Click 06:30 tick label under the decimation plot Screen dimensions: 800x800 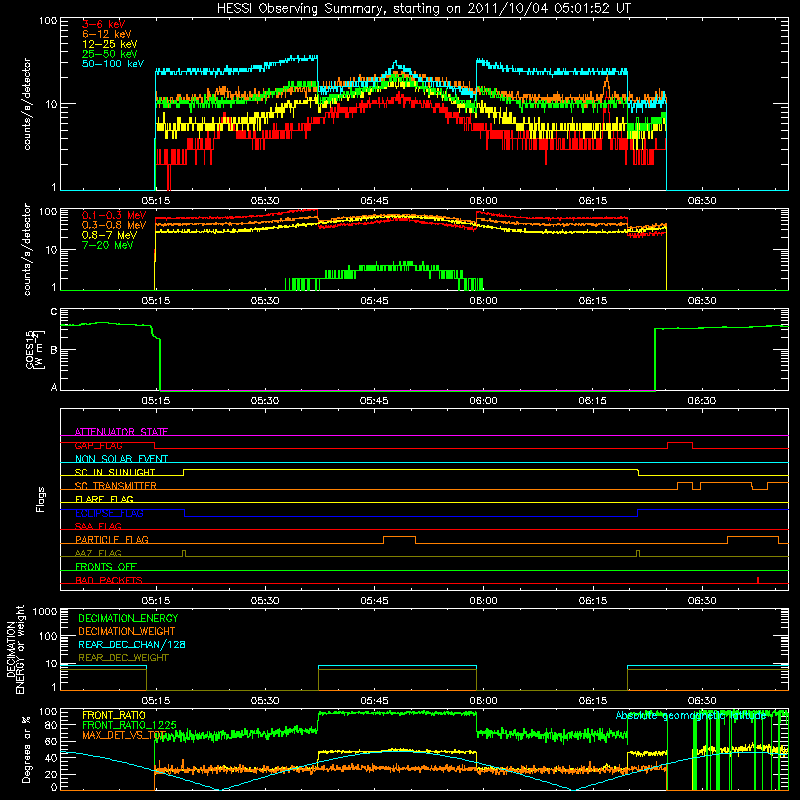point(702,701)
